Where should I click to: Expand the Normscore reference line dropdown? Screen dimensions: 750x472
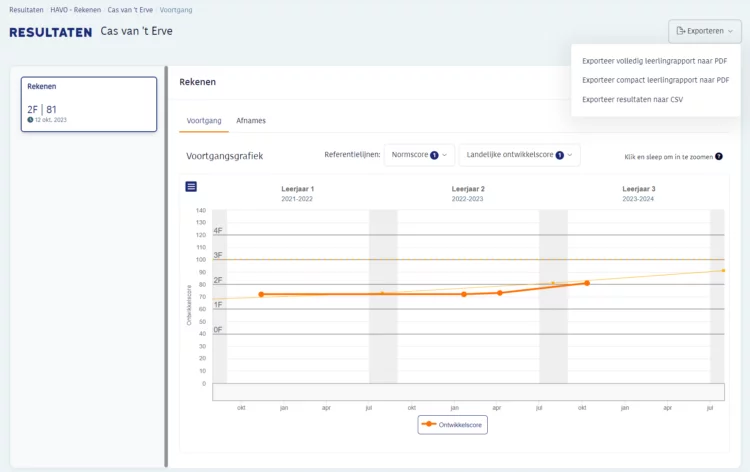coord(419,155)
